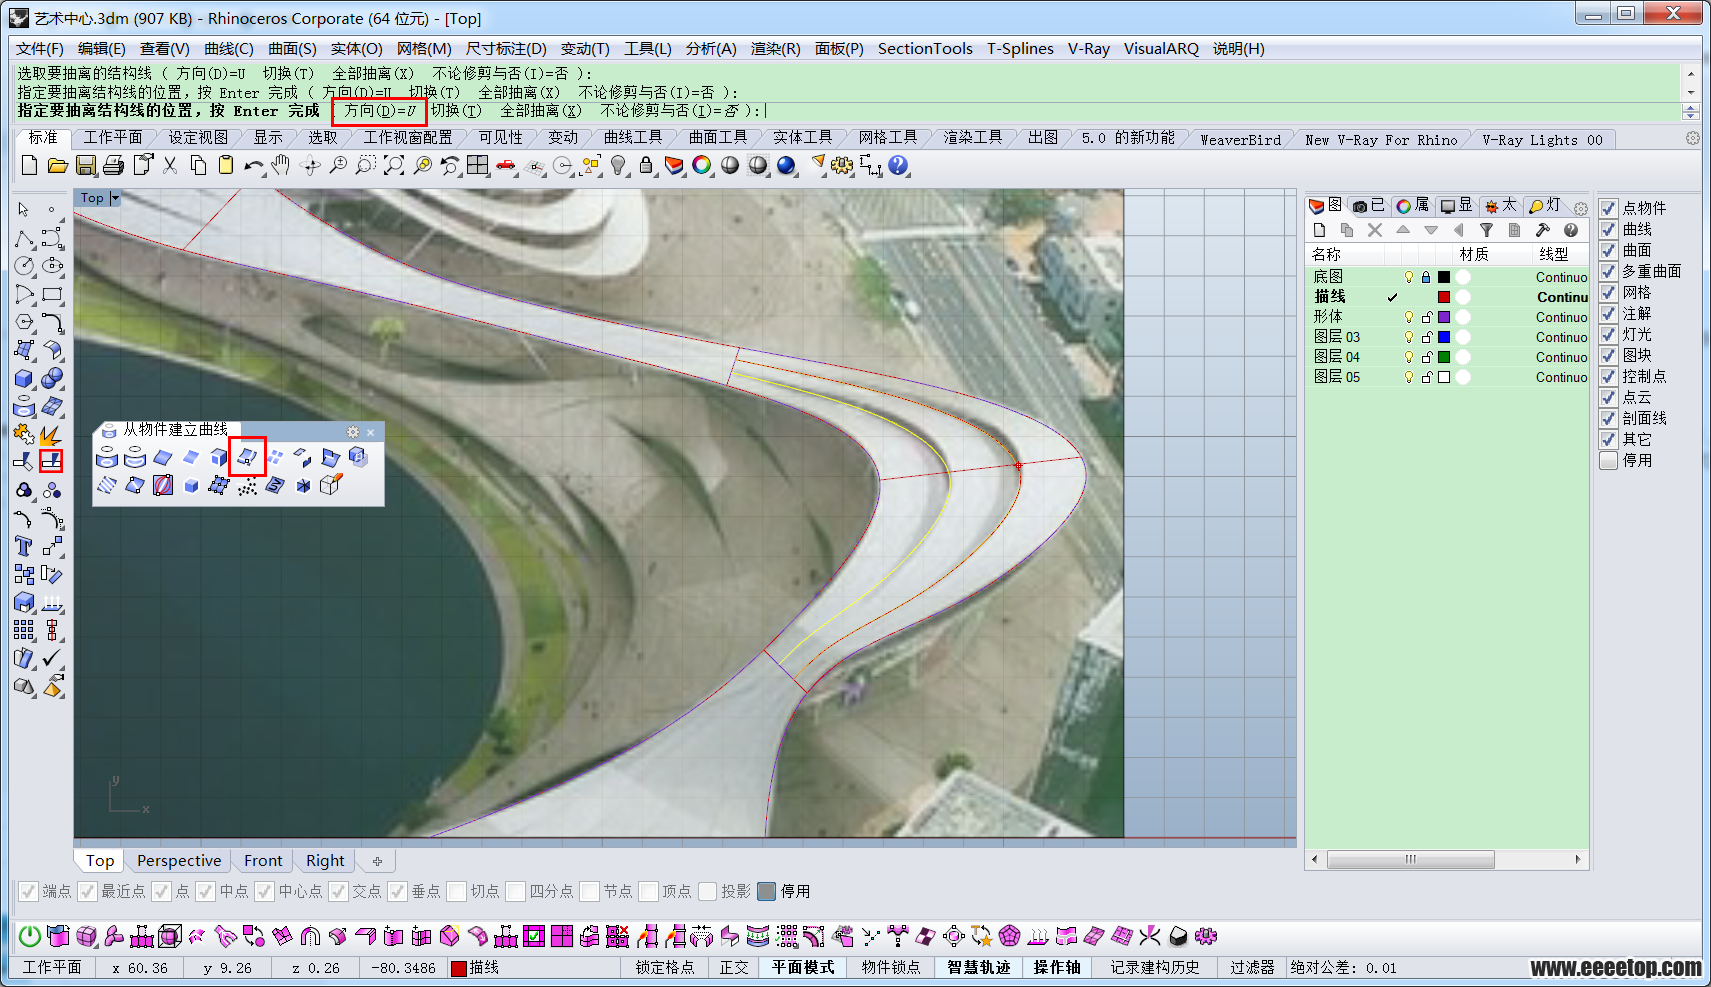Toggle 物件锁点 in the status bar
This screenshot has width=1711, height=987.
point(891,967)
